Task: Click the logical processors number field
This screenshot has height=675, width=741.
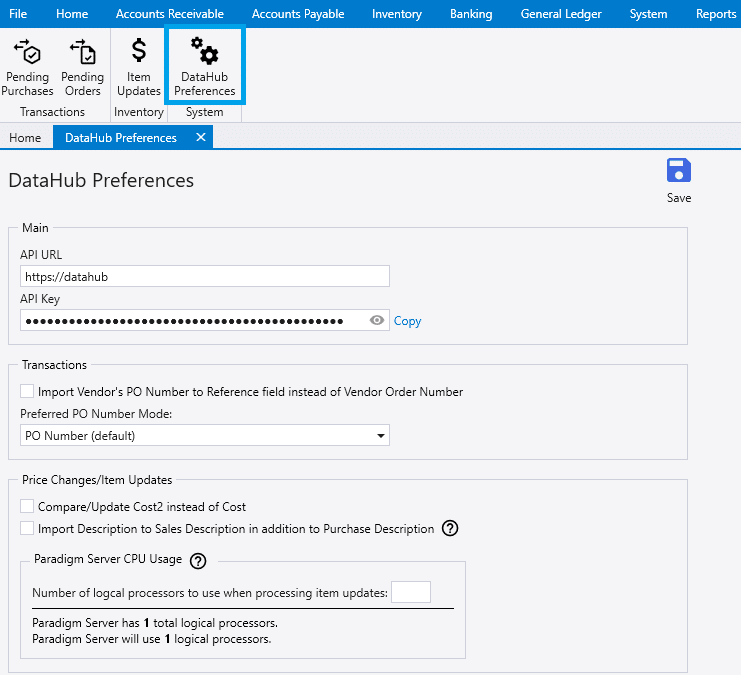Action: (x=410, y=593)
